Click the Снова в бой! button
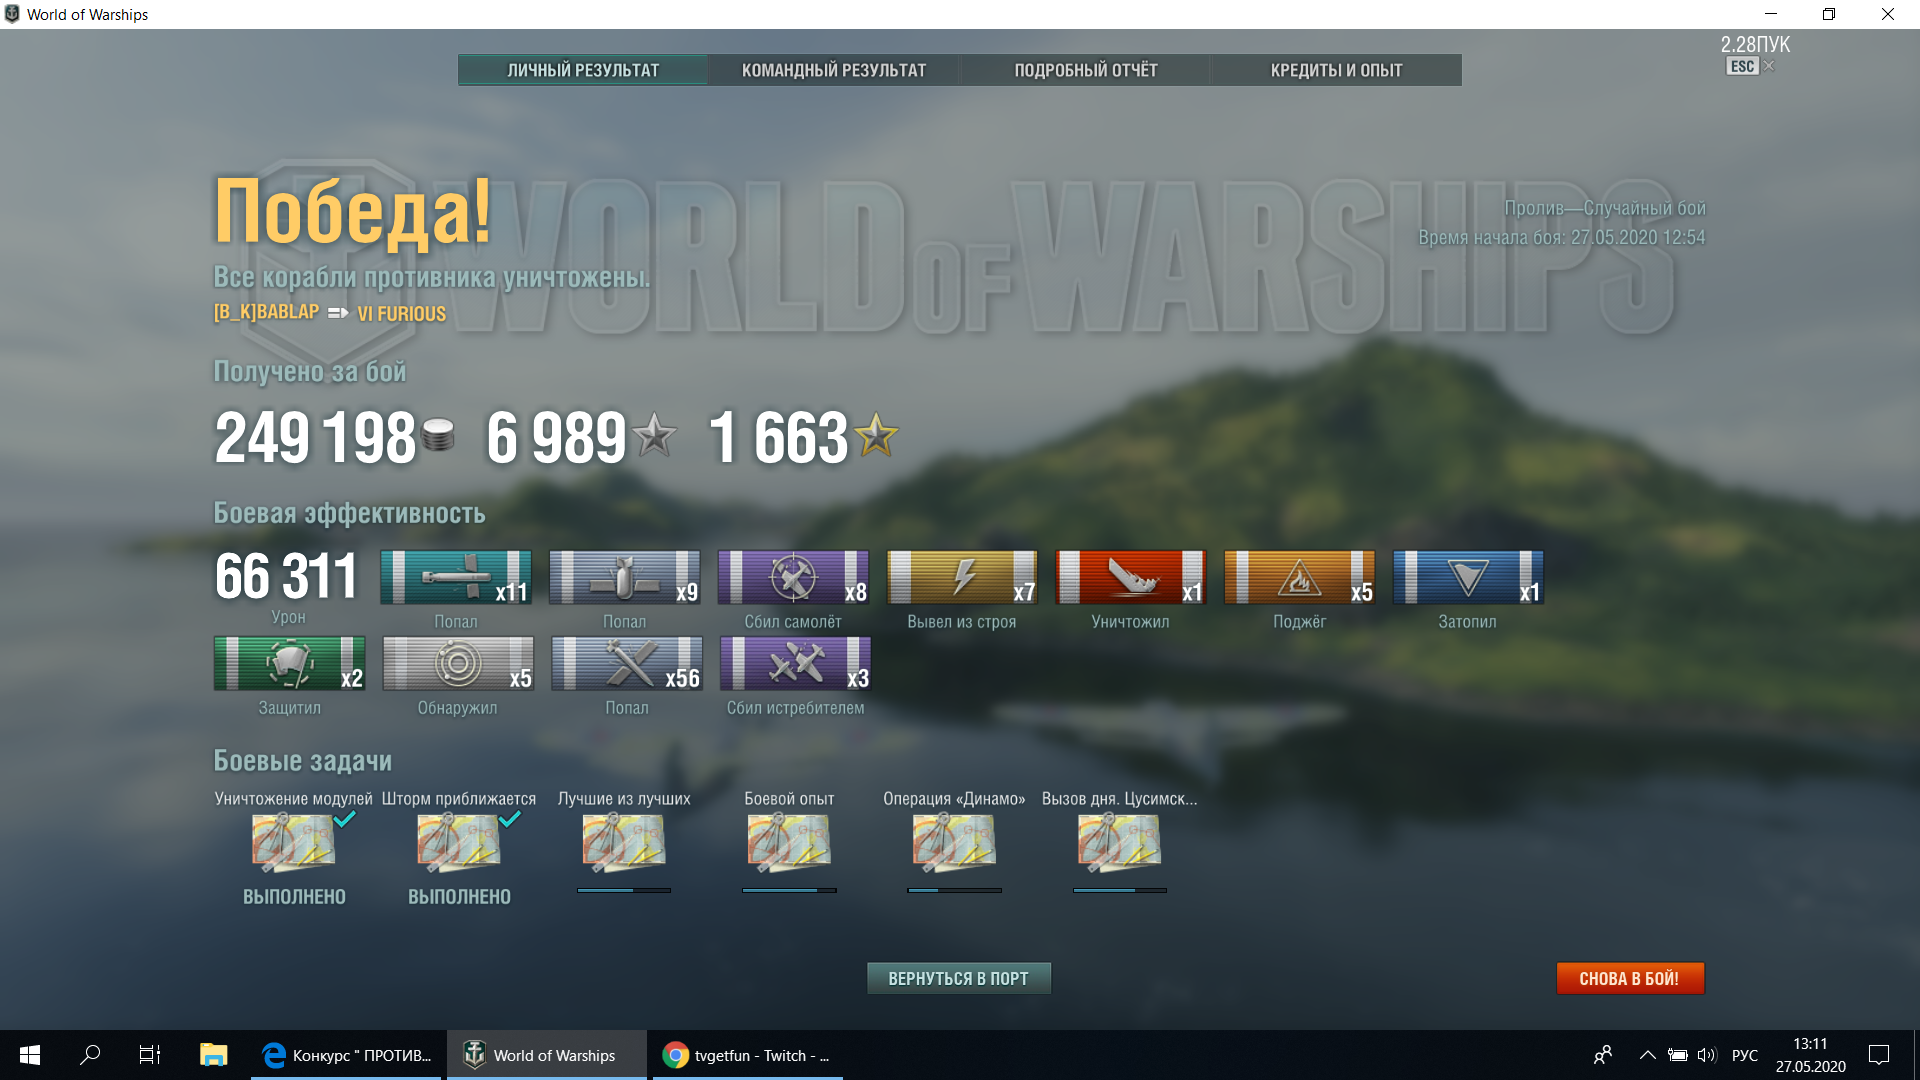This screenshot has height=1080, width=1920. (x=1630, y=978)
